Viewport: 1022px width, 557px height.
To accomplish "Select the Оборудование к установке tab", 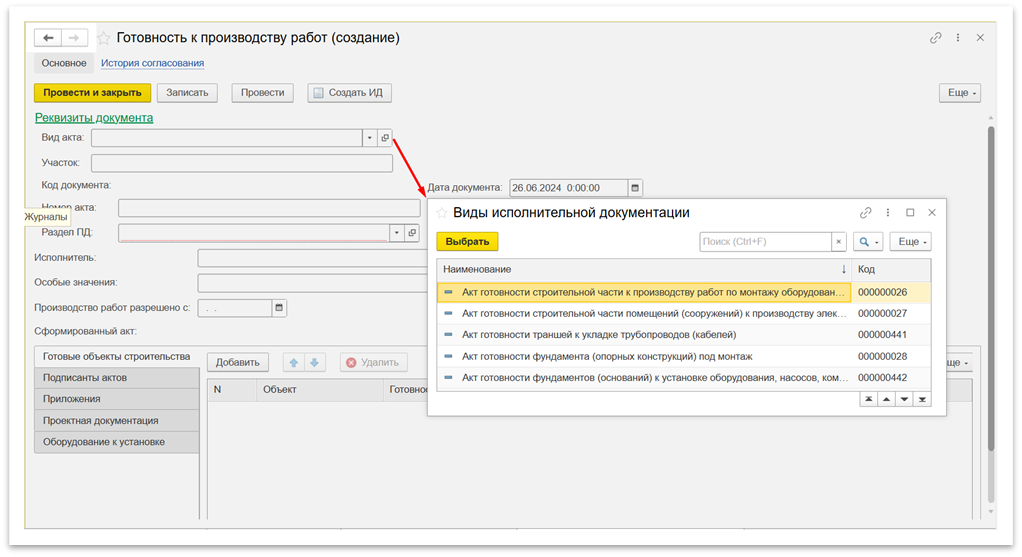I will 104,442.
